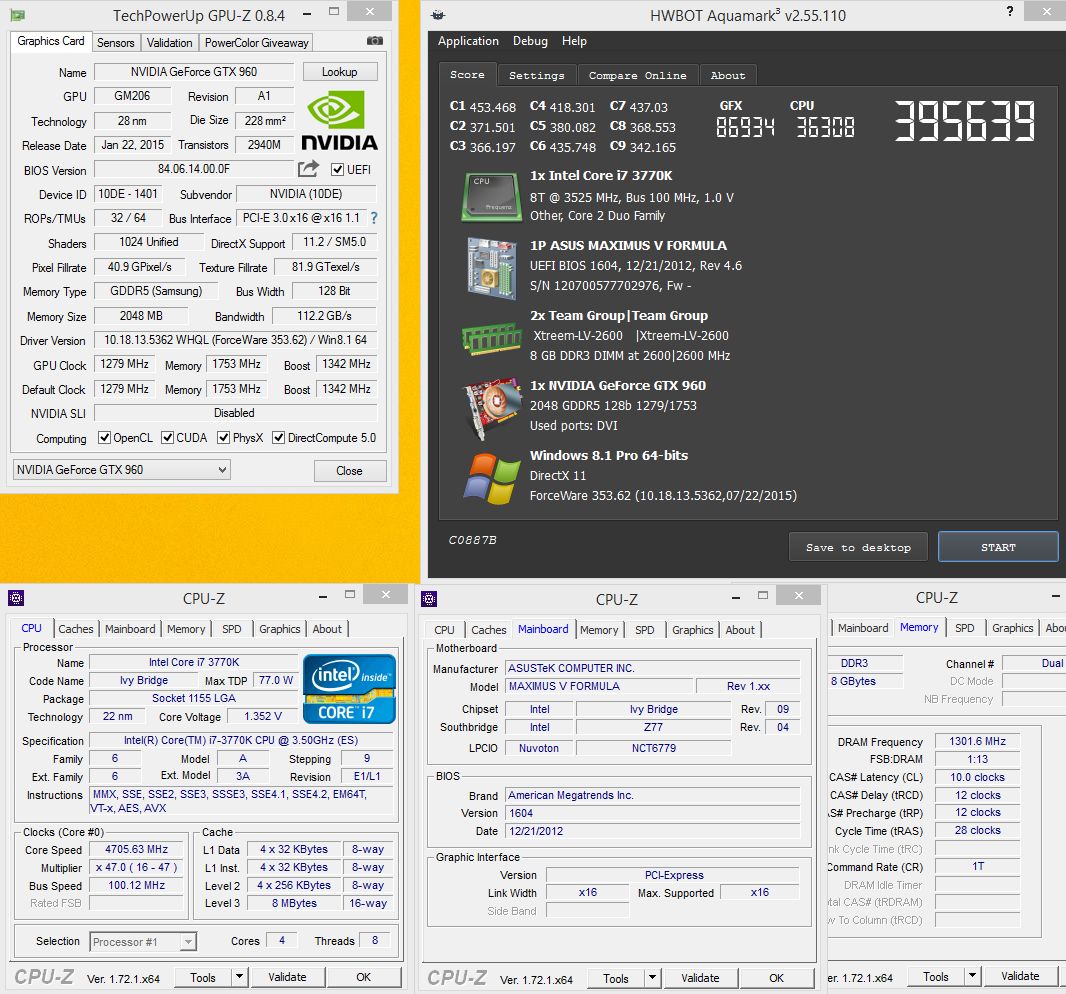The image size is (1066, 994).
Task: Click the total score 395639 in Aquamark
Action: click(x=965, y=121)
